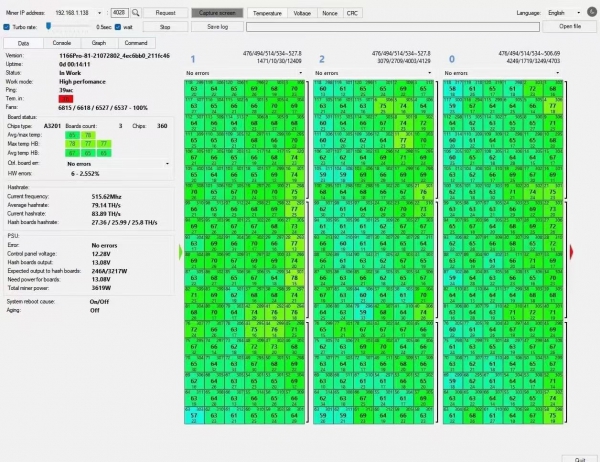Image resolution: width=600 pixels, height=462 pixels.
Task: Show Nonce values on chip map
Action: point(331,12)
